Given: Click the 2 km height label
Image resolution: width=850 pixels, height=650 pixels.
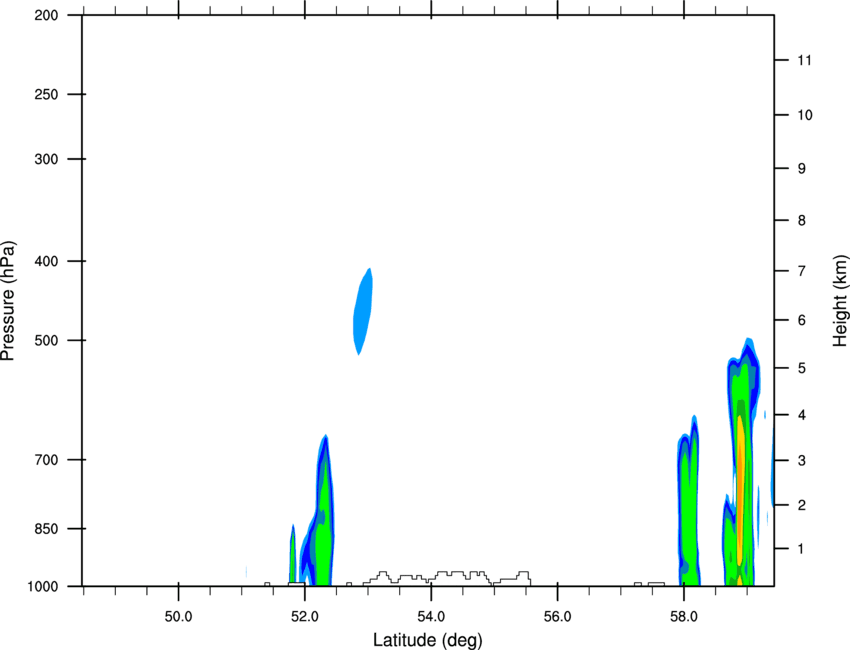Looking at the screenshot, I should (x=802, y=505).
